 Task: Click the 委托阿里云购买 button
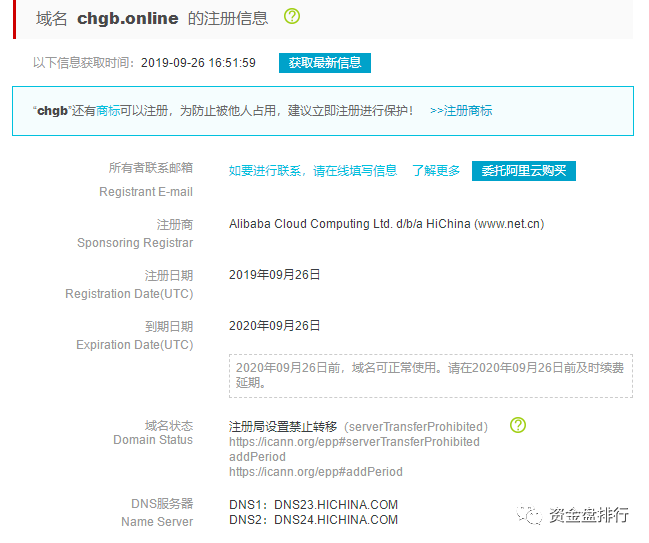[x=524, y=171]
